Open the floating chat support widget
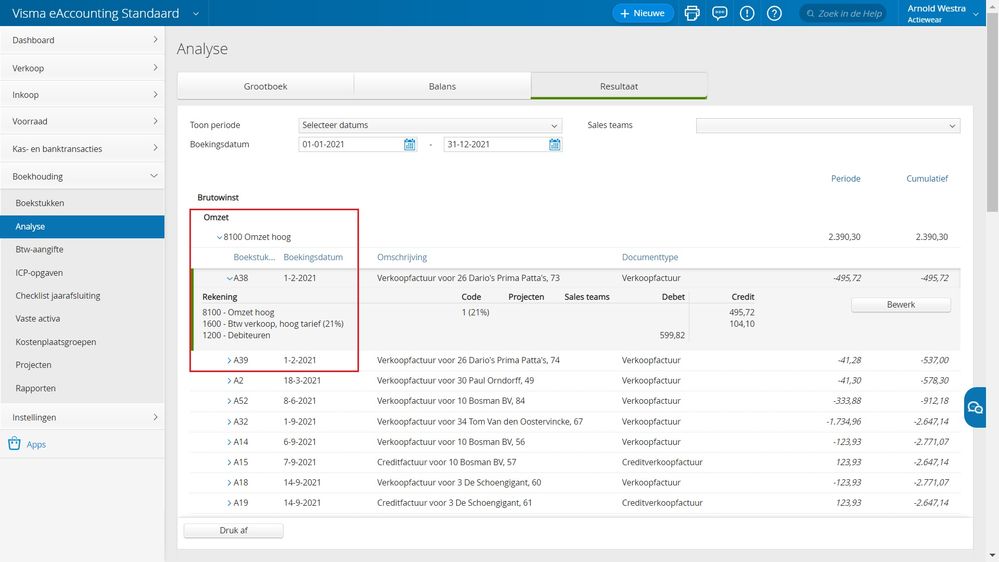The height and width of the screenshot is (562, 999). (975, 407)
